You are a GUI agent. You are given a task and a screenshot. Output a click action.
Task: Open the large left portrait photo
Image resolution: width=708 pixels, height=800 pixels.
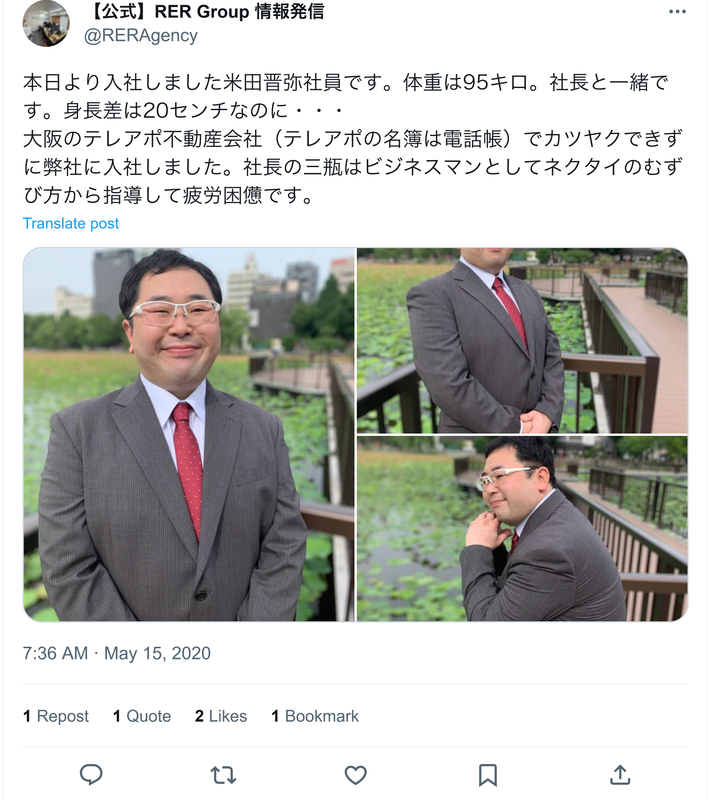click(189, 434)
